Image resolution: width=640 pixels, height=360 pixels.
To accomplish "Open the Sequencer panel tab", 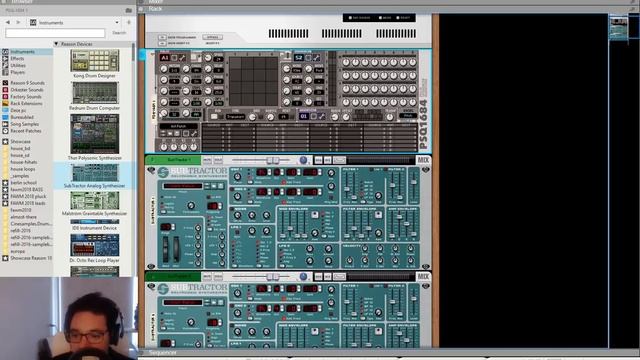I will click(x=162, y=352).
